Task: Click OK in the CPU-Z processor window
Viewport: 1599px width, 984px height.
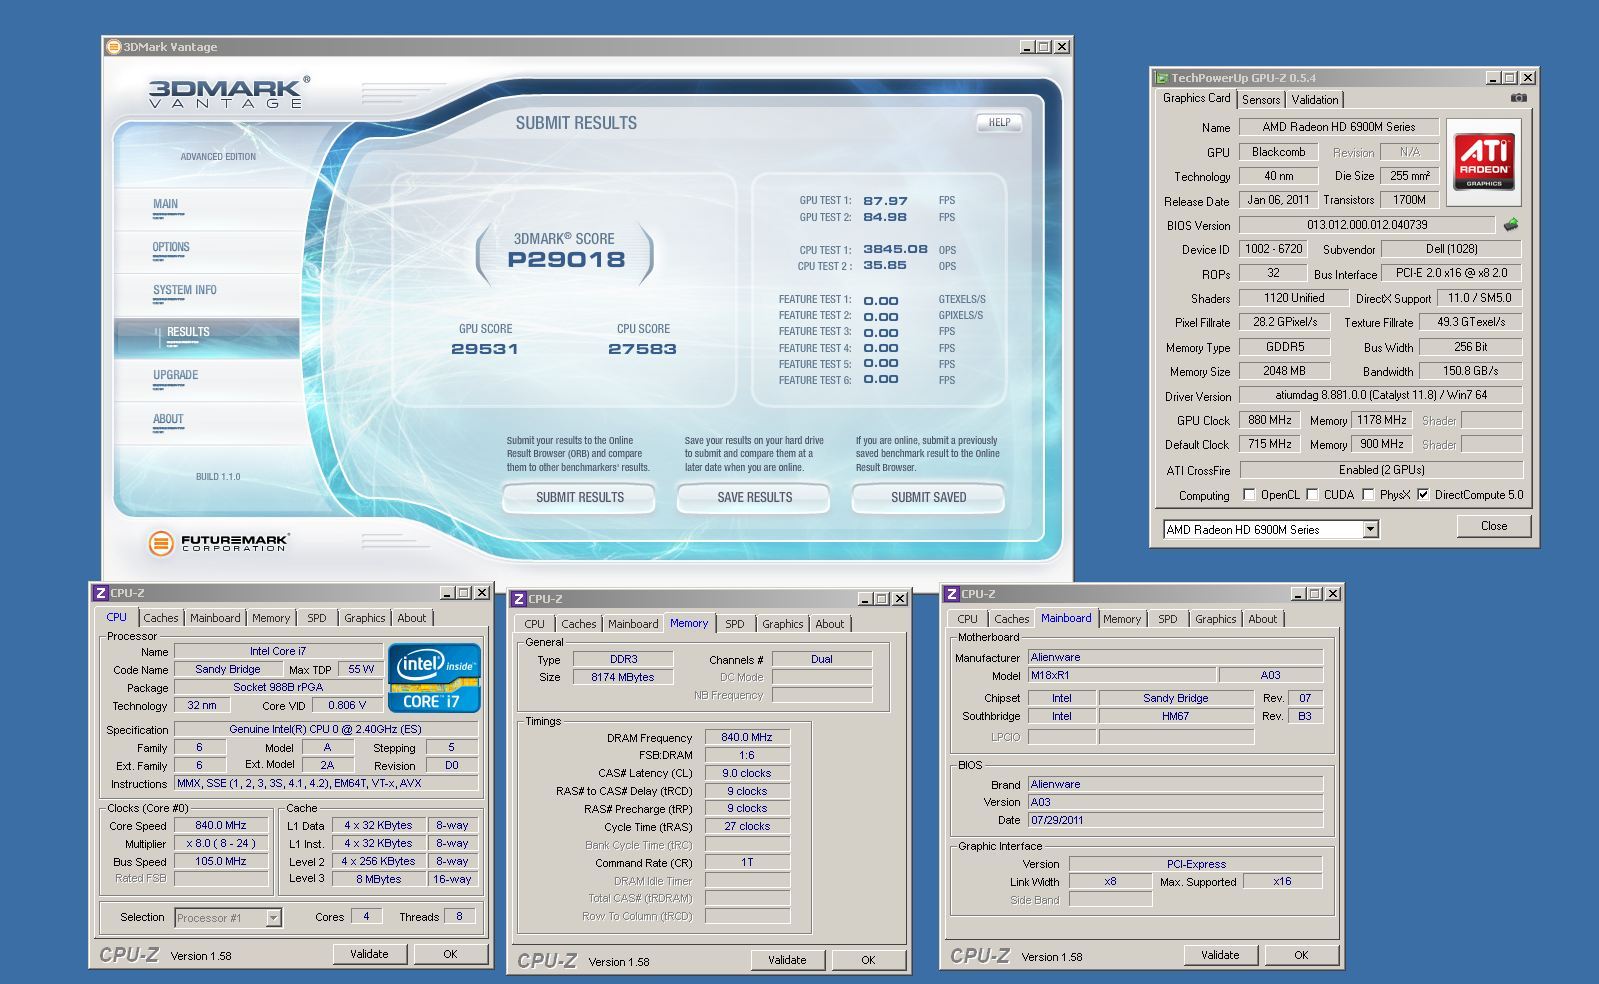Action: (x=450, y=954)
